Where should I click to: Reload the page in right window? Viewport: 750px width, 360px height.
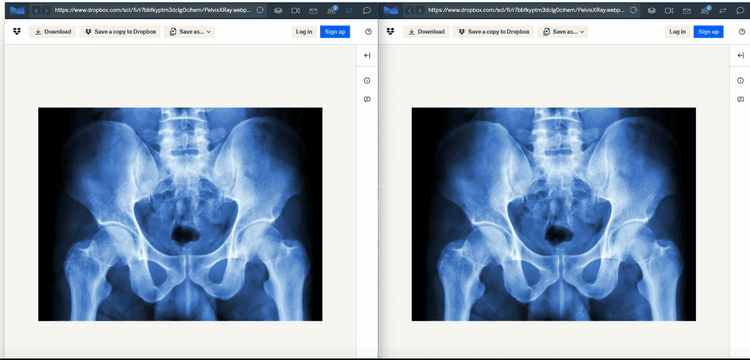pos(634,10)
